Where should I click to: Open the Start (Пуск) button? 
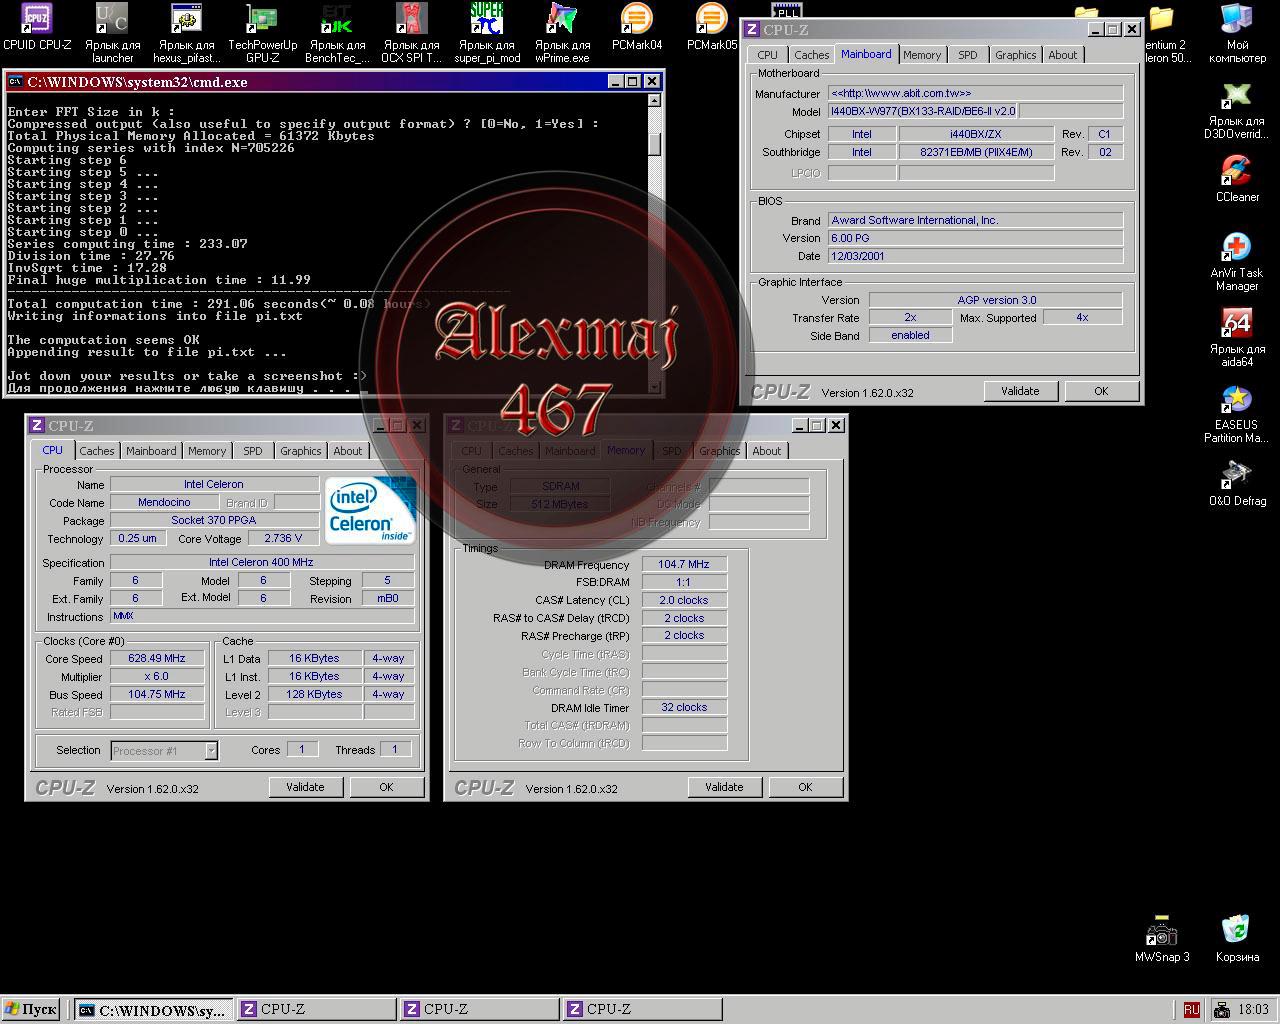(x=31, y=1010)
